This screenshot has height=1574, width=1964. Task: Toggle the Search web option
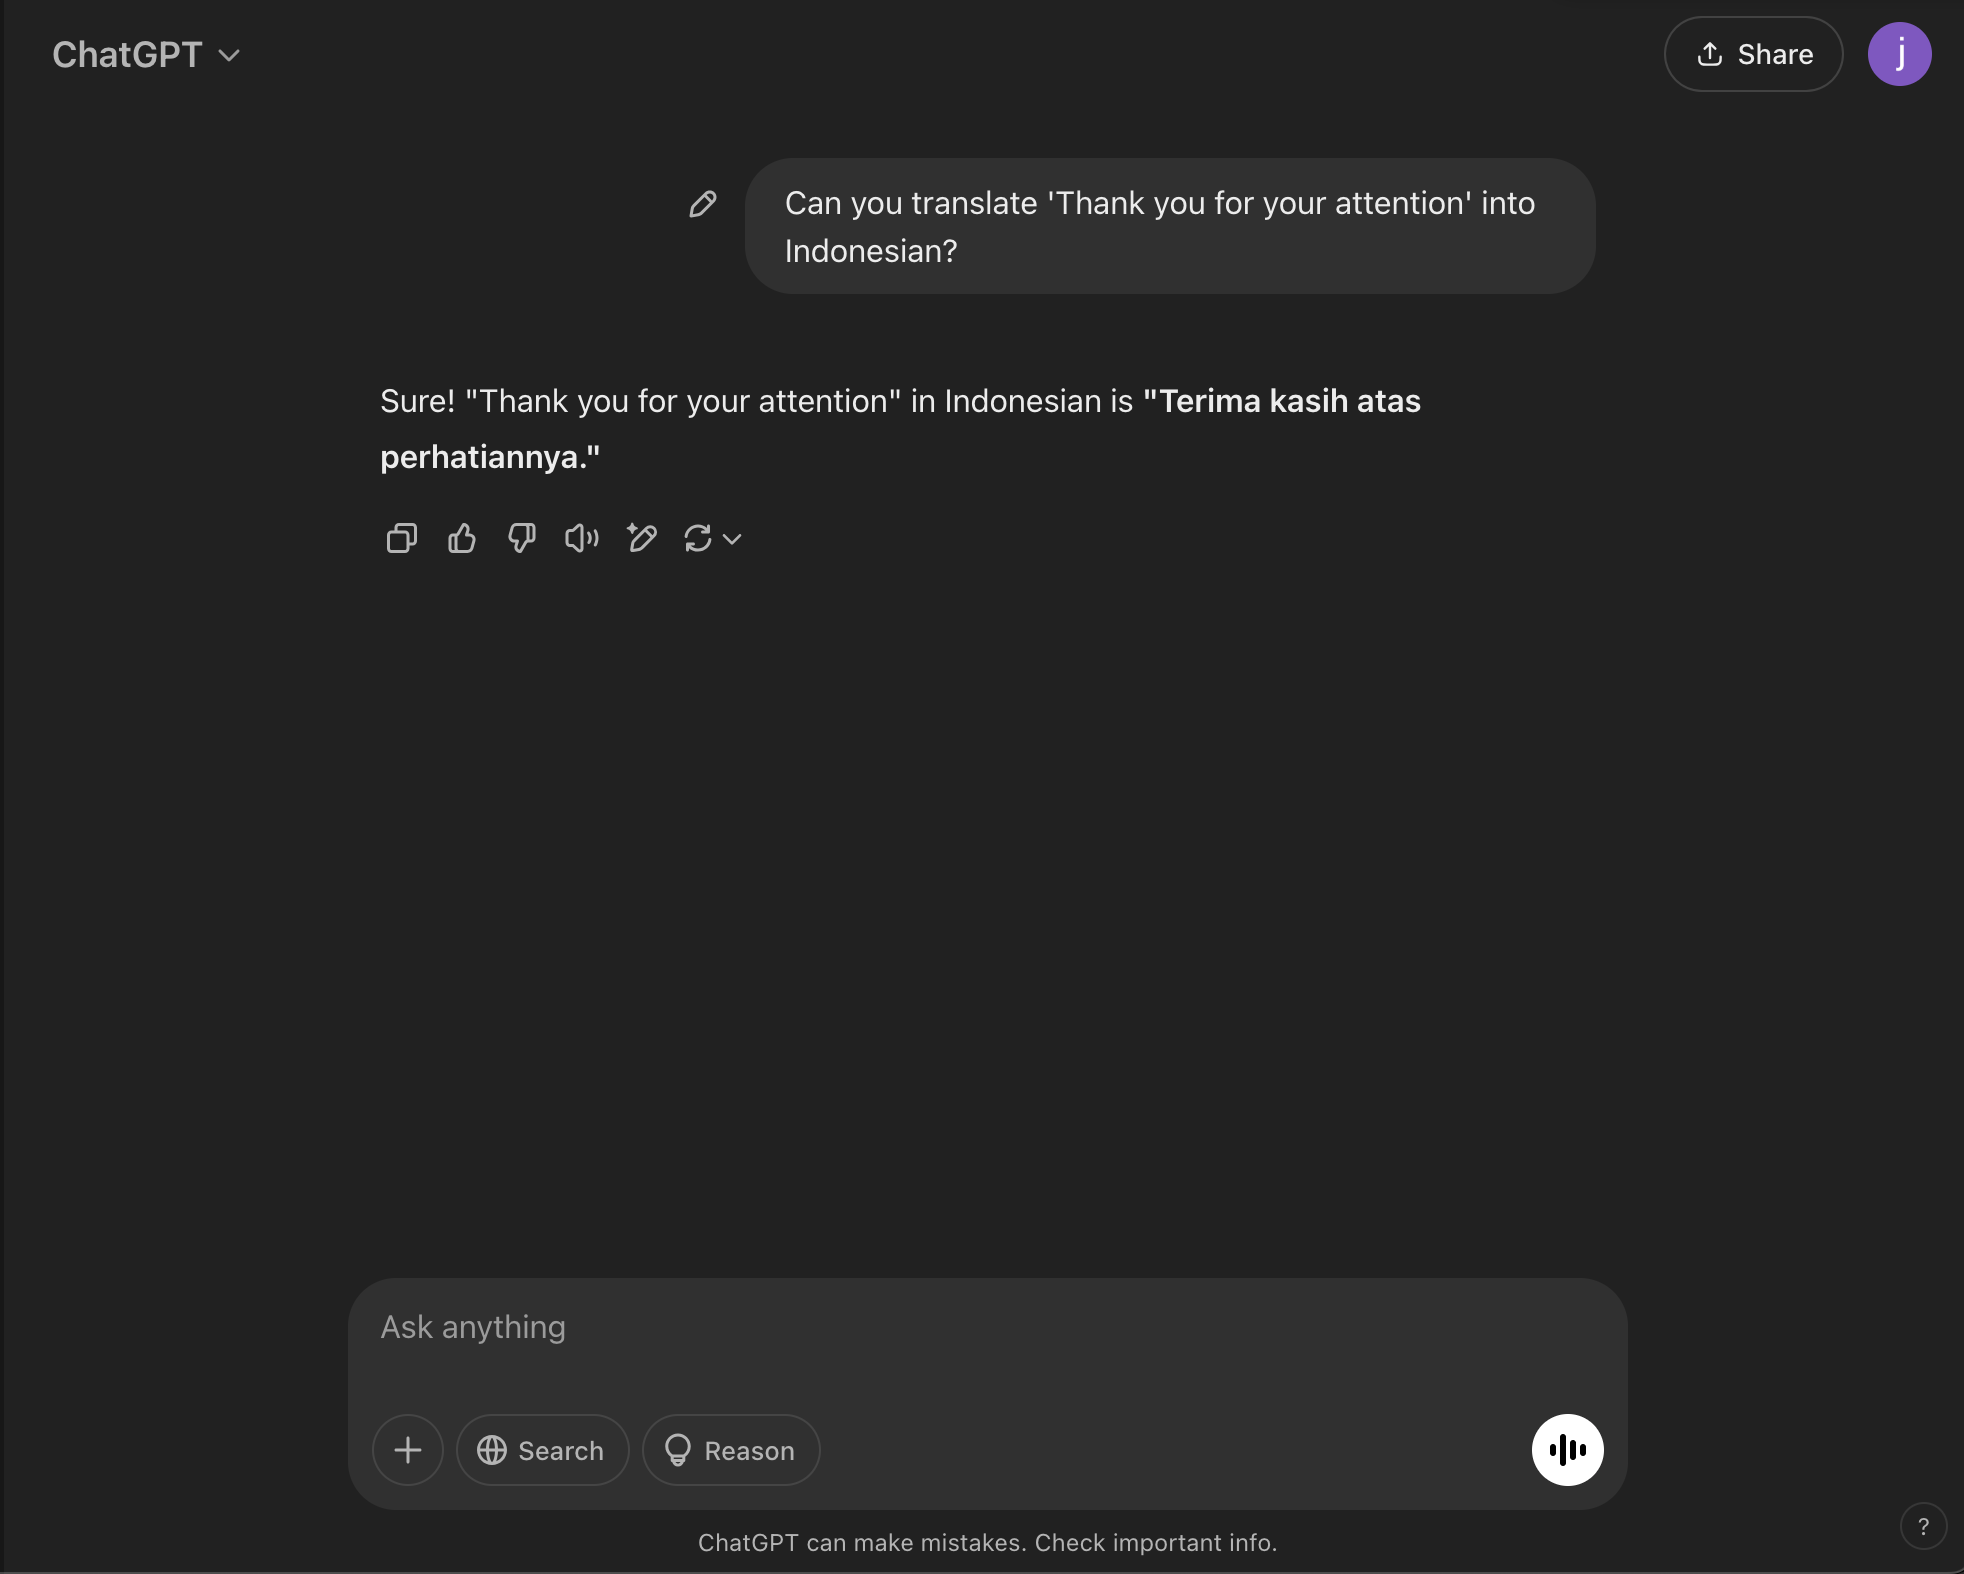542,1449
